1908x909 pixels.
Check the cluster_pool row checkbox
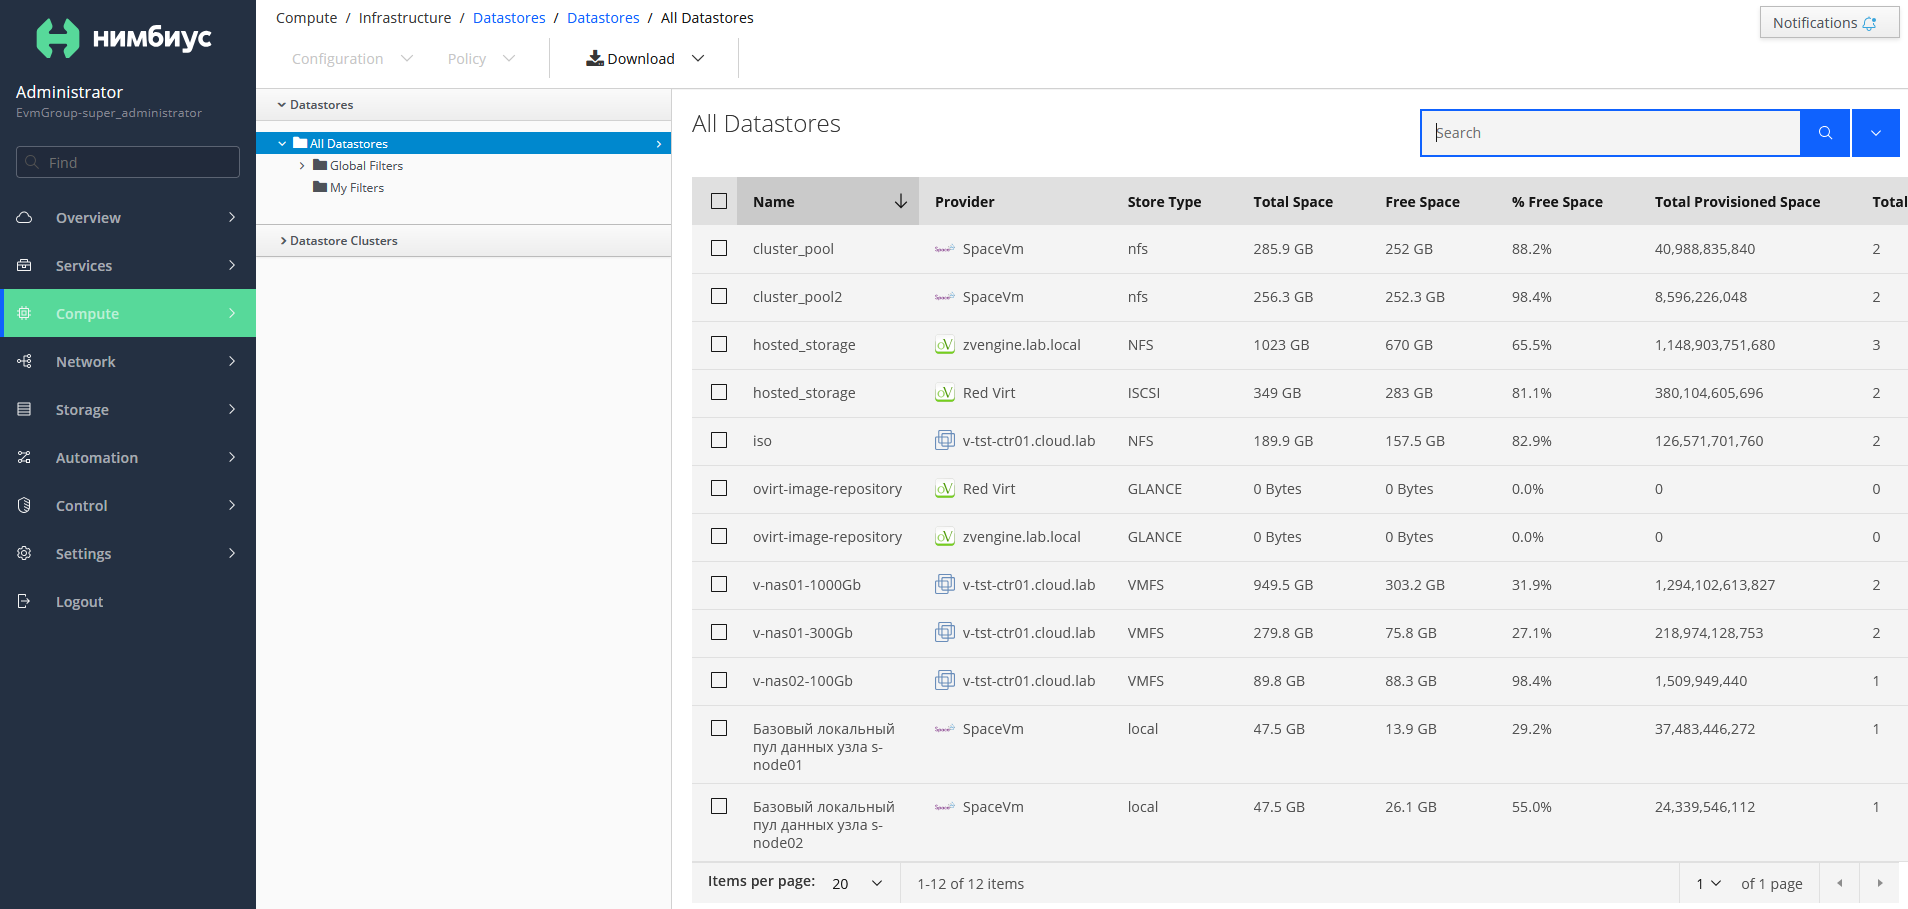pyautogui.click(x=719, y=248)
